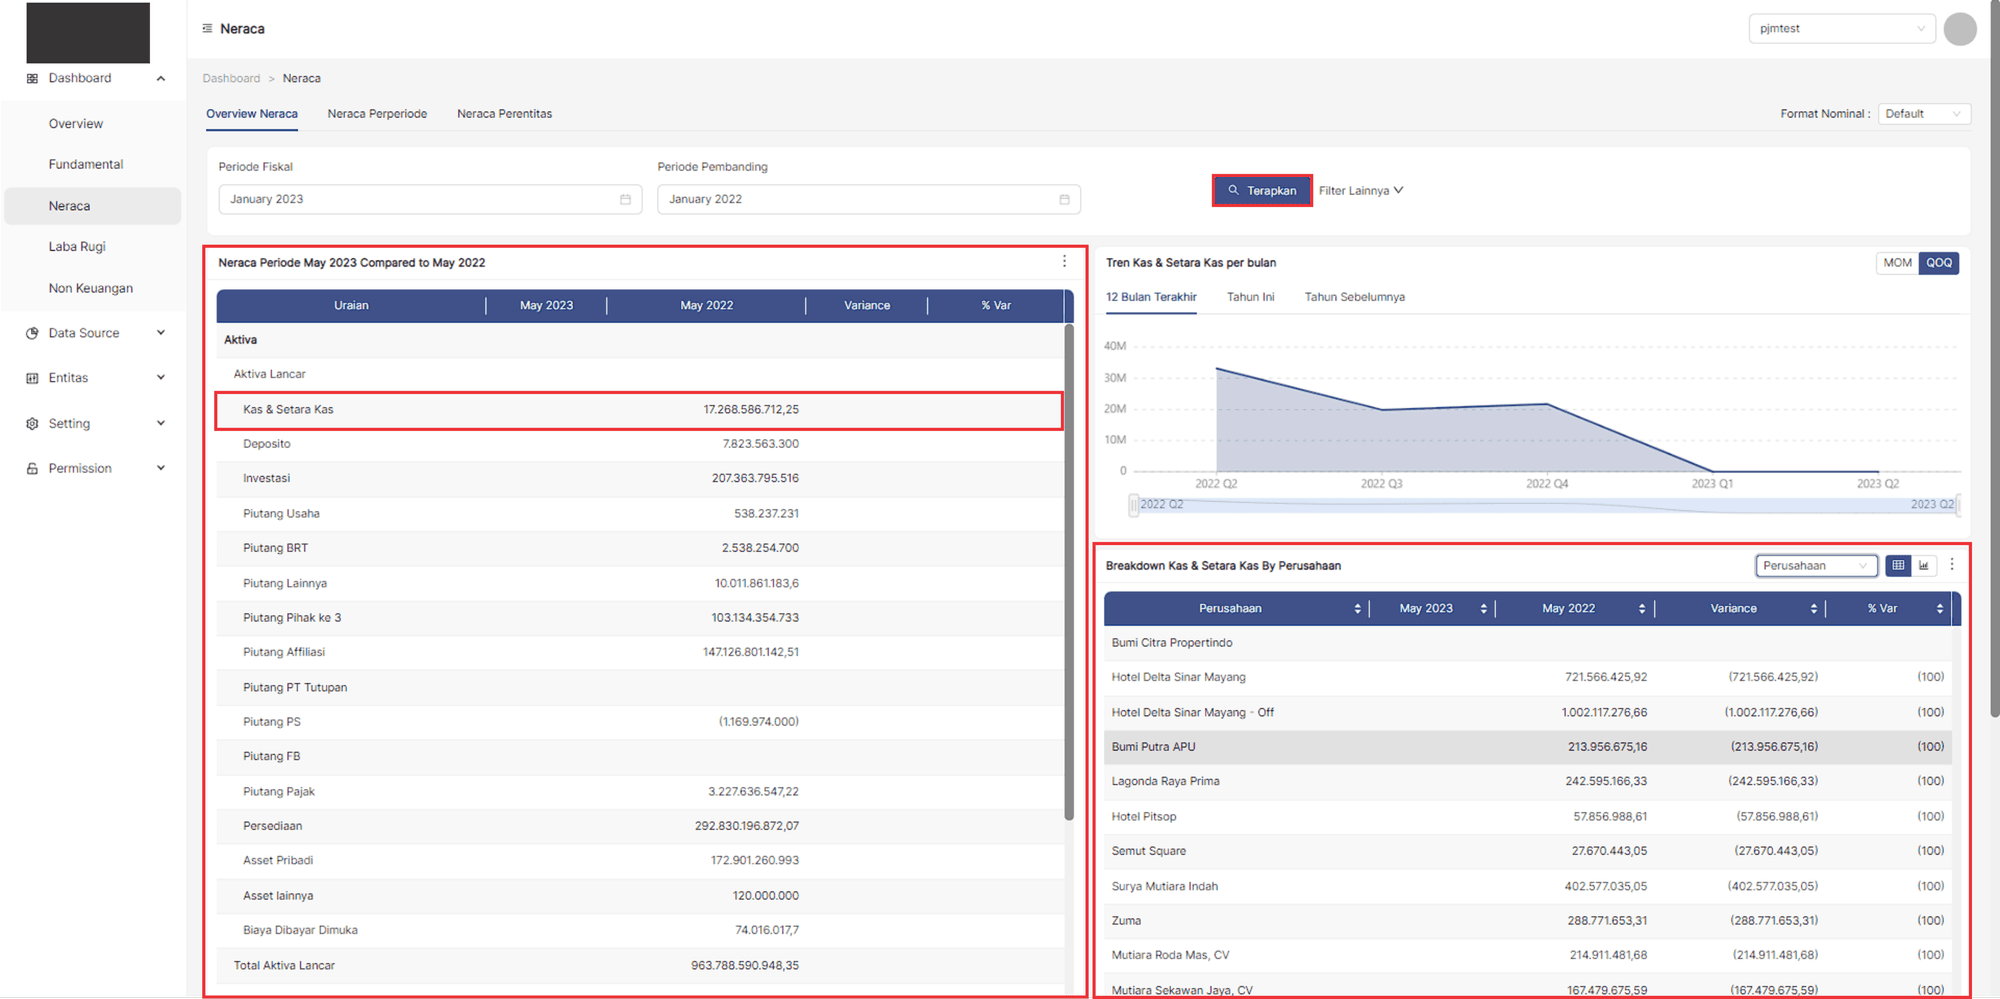The height and width of the screenshot is (999, 2000).
Task: Go to Dashboard via breadcrumb link
Action: click(231, 78)
